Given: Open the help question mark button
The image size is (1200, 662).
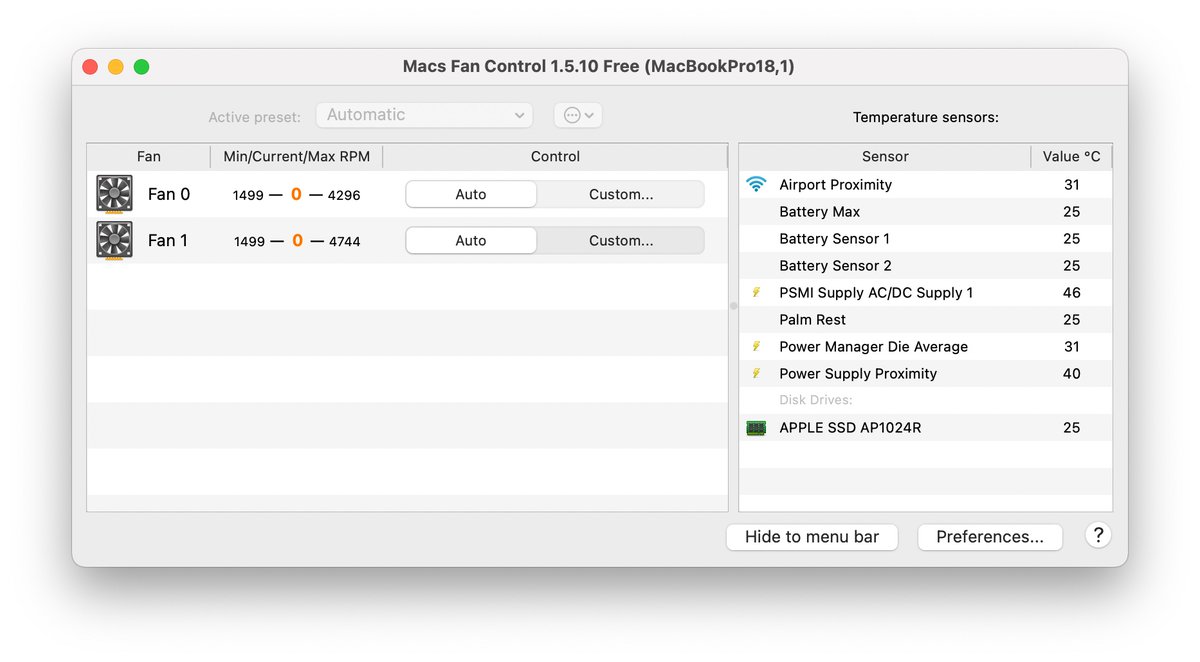Looking at the screenshot, I should pos(1098,535).
